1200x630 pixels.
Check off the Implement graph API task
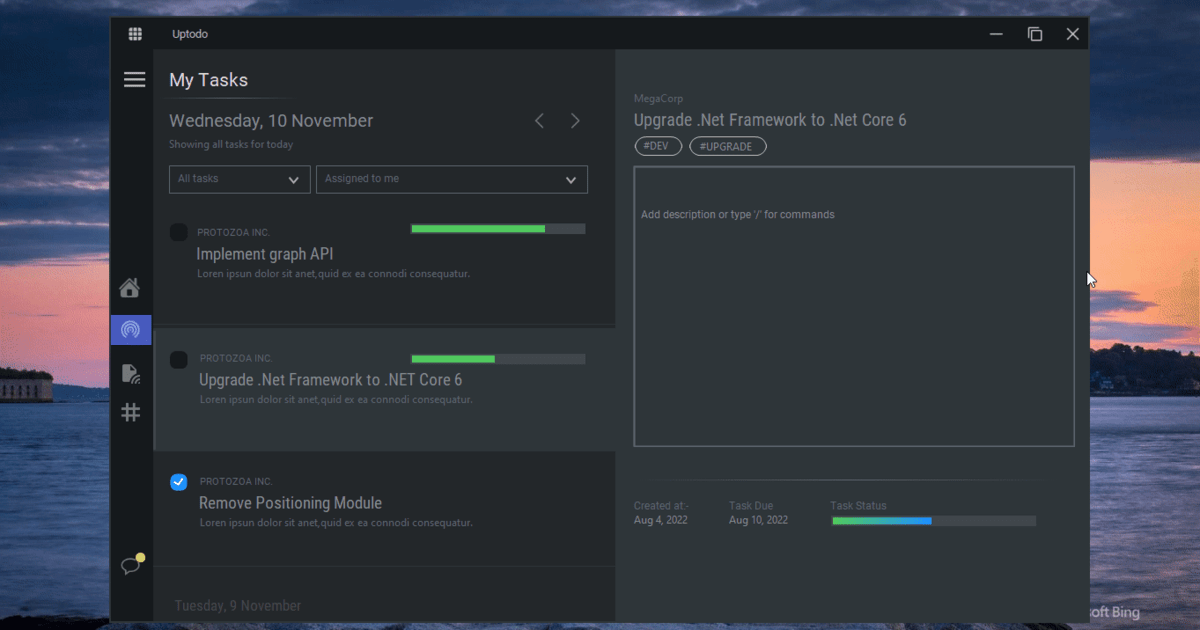(x=178, y=232)
